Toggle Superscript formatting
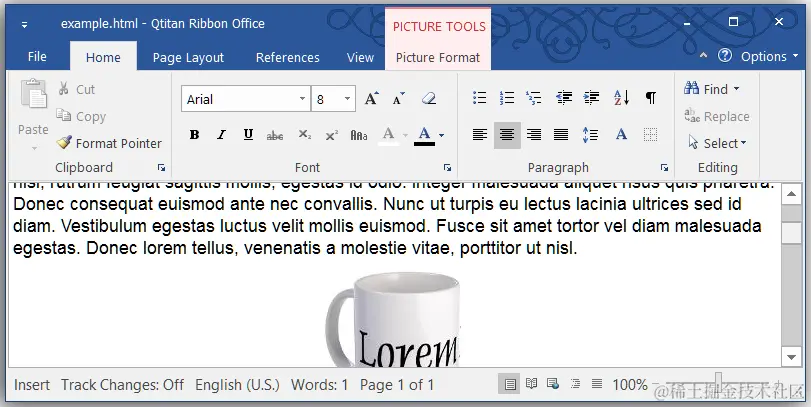 [332, 135]
